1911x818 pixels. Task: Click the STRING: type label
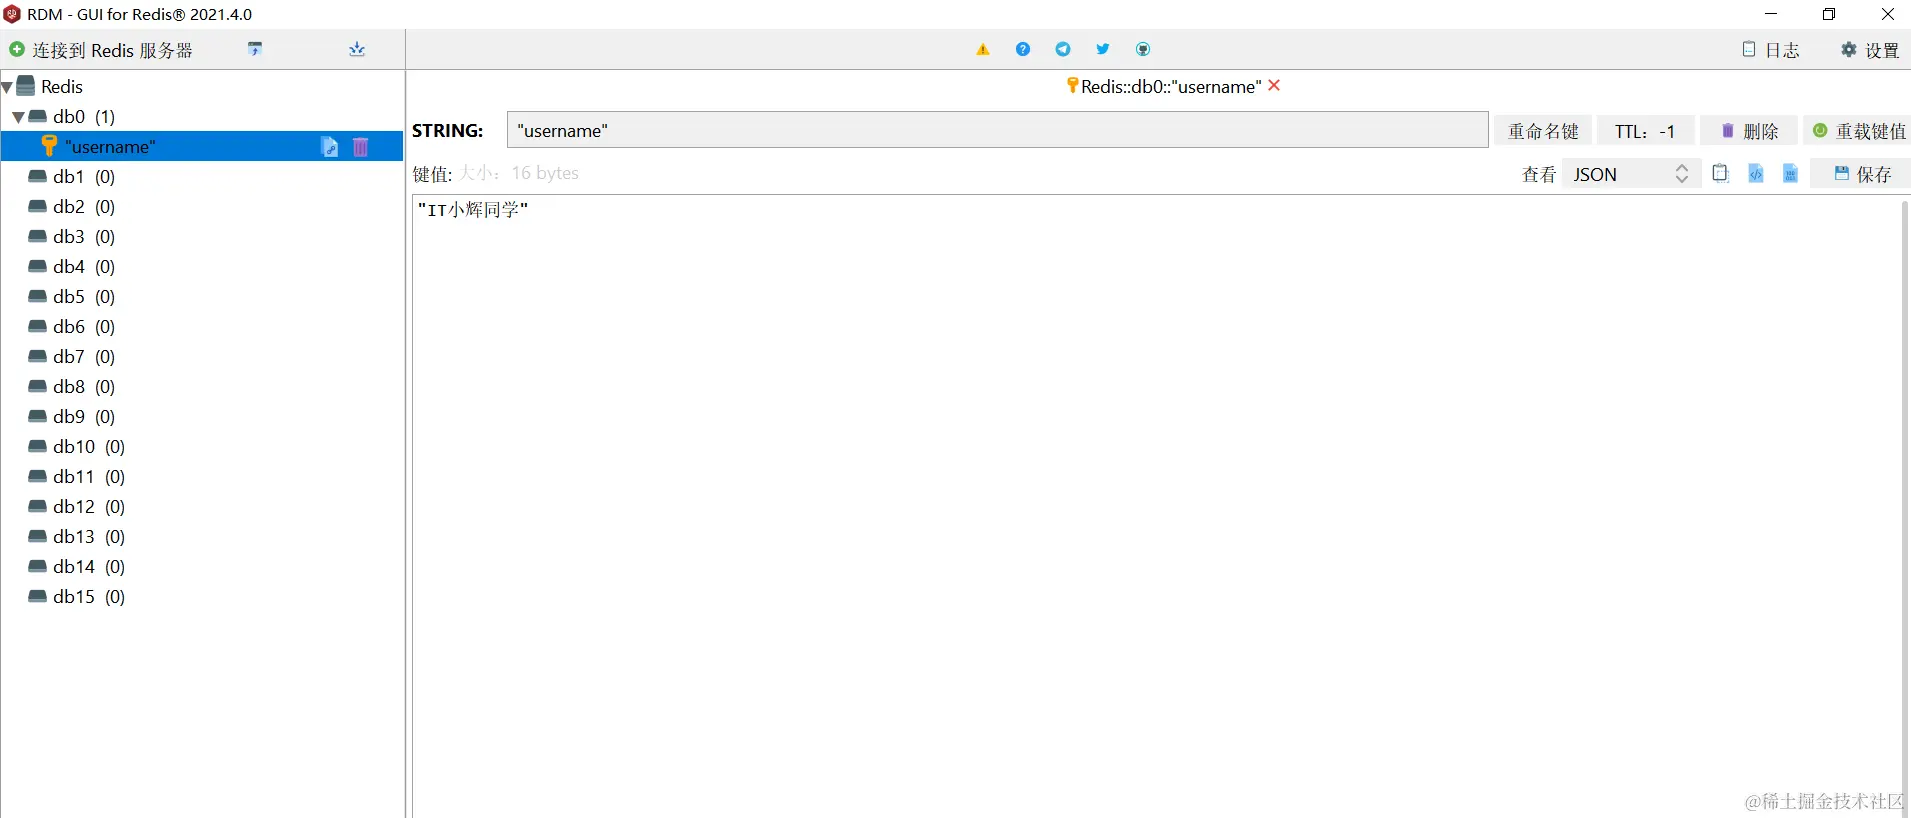pyautogui.click(x=447, y=131)
